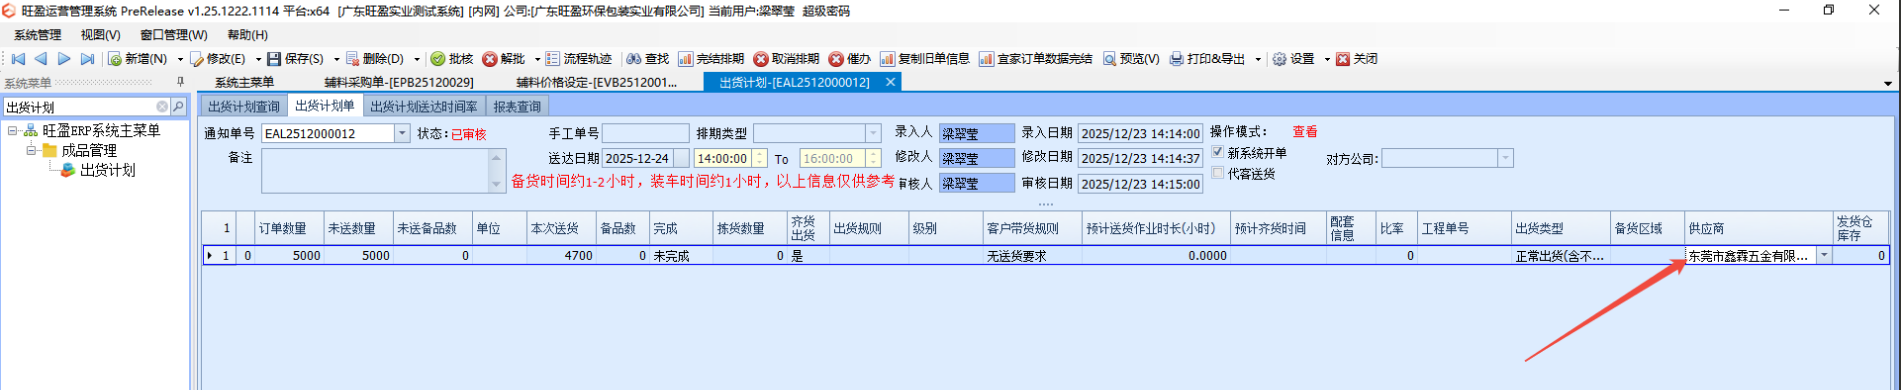Image resolution: width=1901 pixels, height=390 pixels.
Task: Go to next record arrow
Action: pyautogui.click(x=64, y=59)
